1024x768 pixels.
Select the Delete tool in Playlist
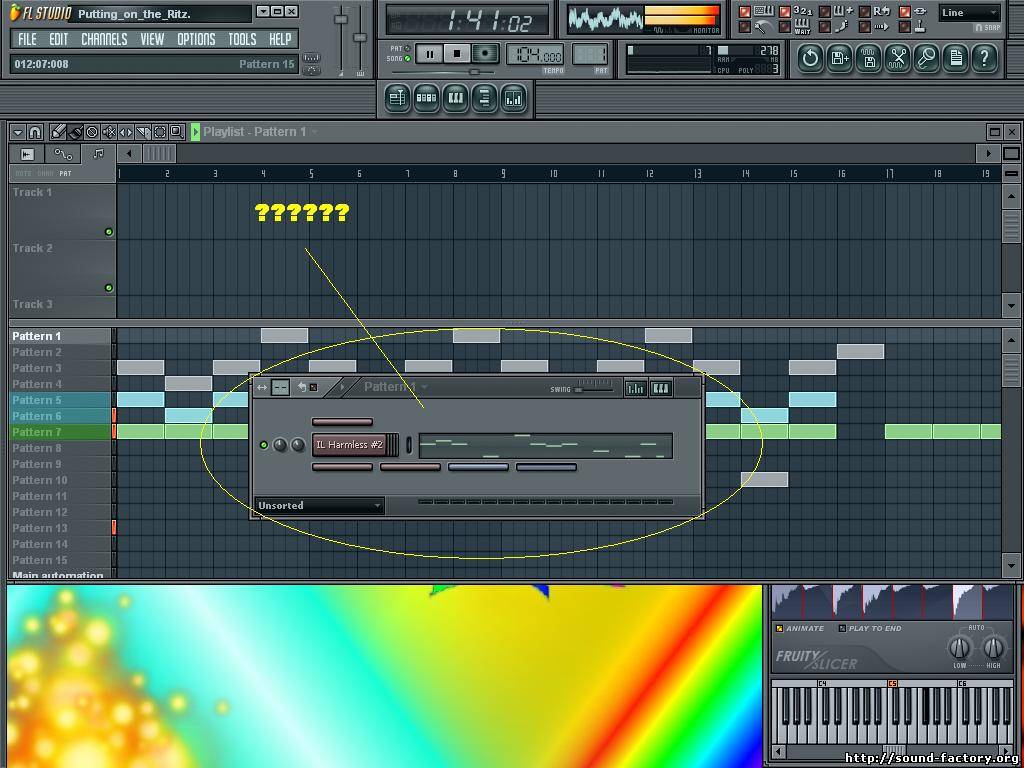pyautogui.click(x=92, y=133)
